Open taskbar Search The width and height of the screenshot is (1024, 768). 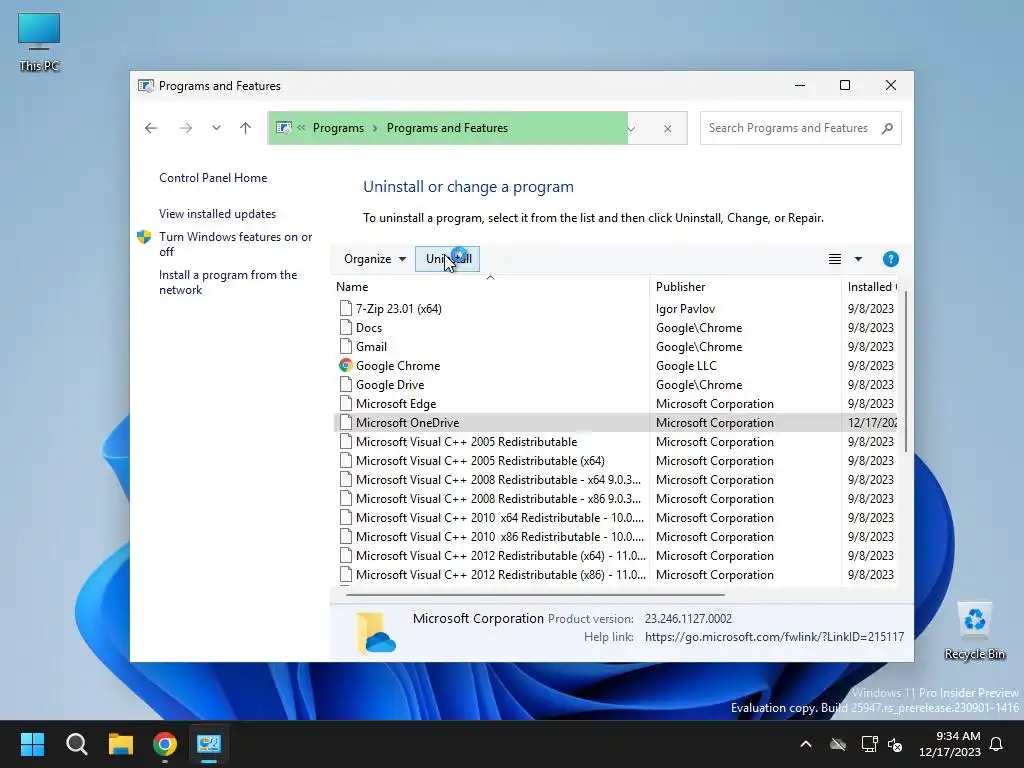(x=76, y=744)
